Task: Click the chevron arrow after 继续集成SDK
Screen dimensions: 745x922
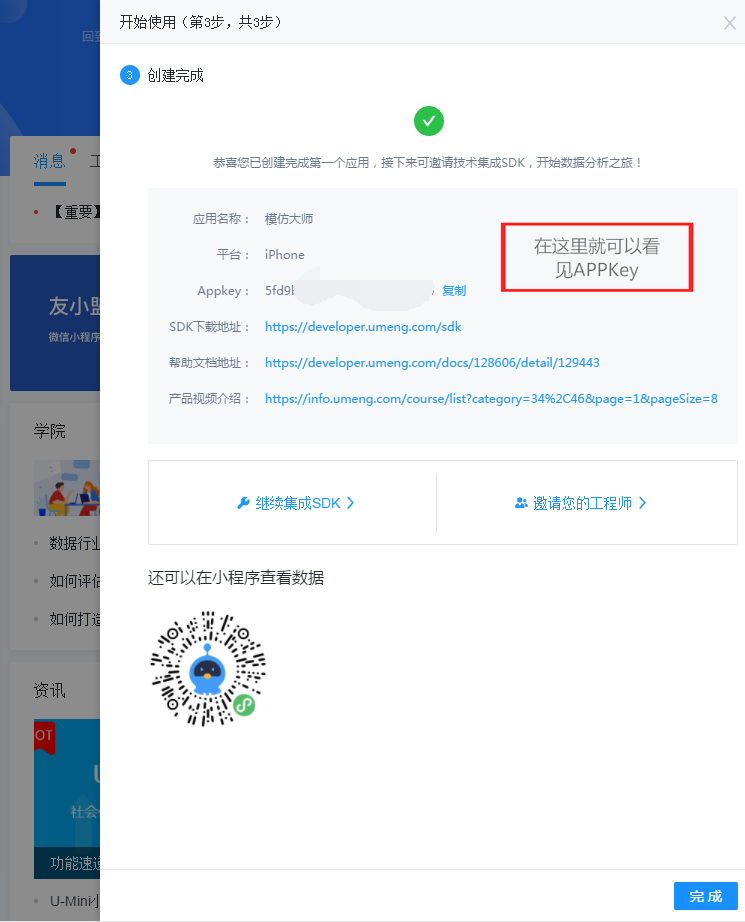Action: click(x=351, y=503)
